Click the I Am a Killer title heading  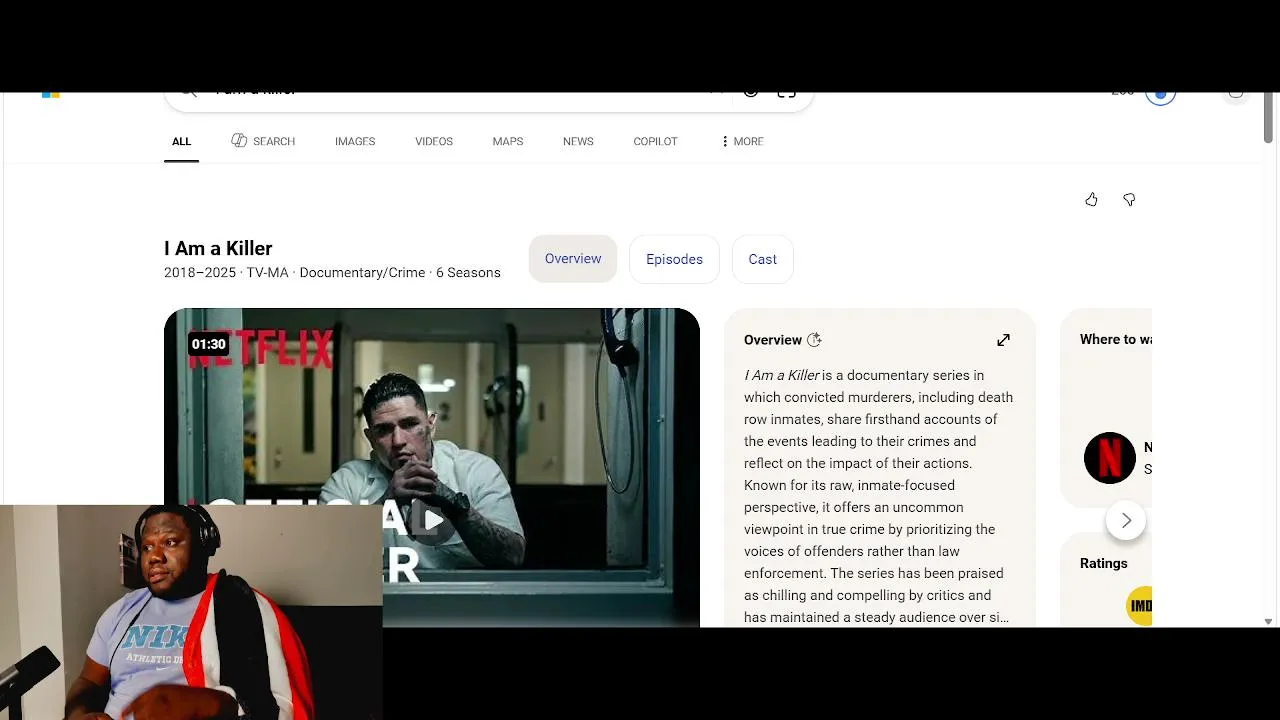pos(218,248)
